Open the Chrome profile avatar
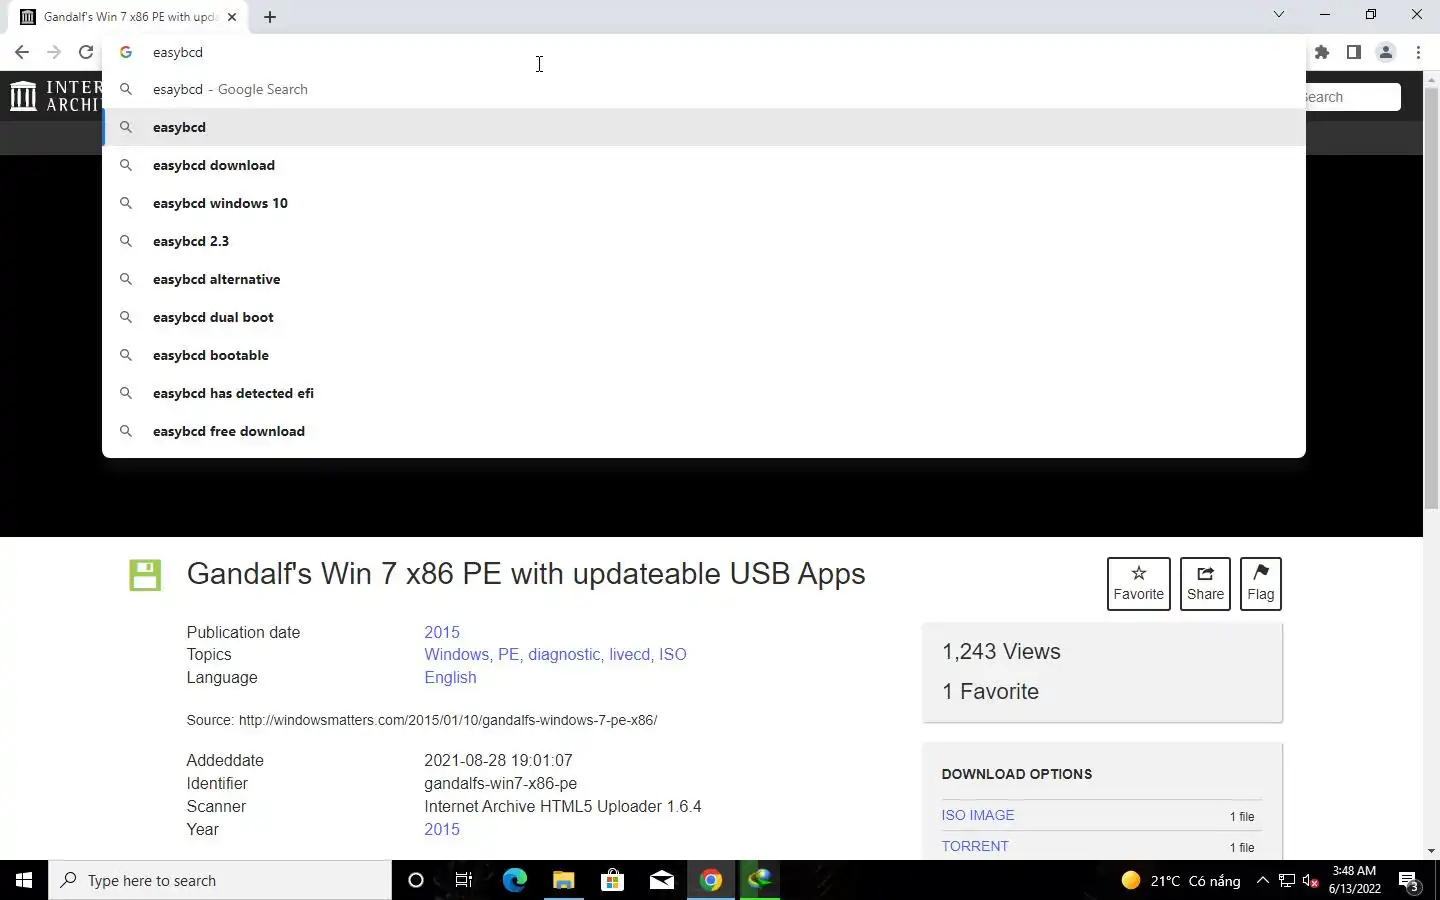This screenshot has height=900, width=1440. pos(1386,52)
